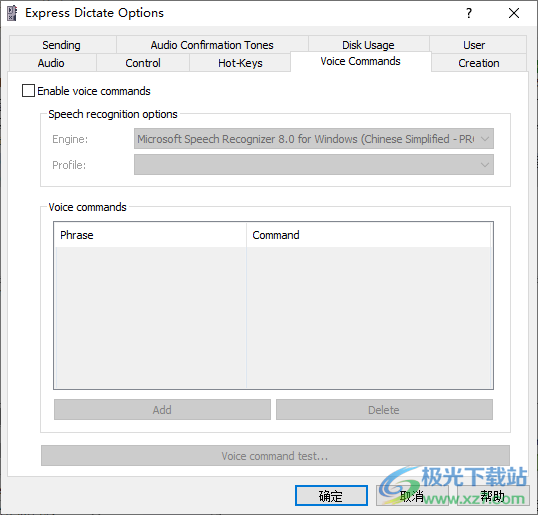Confirm with the 确定 button

click(x=331, y=495)
